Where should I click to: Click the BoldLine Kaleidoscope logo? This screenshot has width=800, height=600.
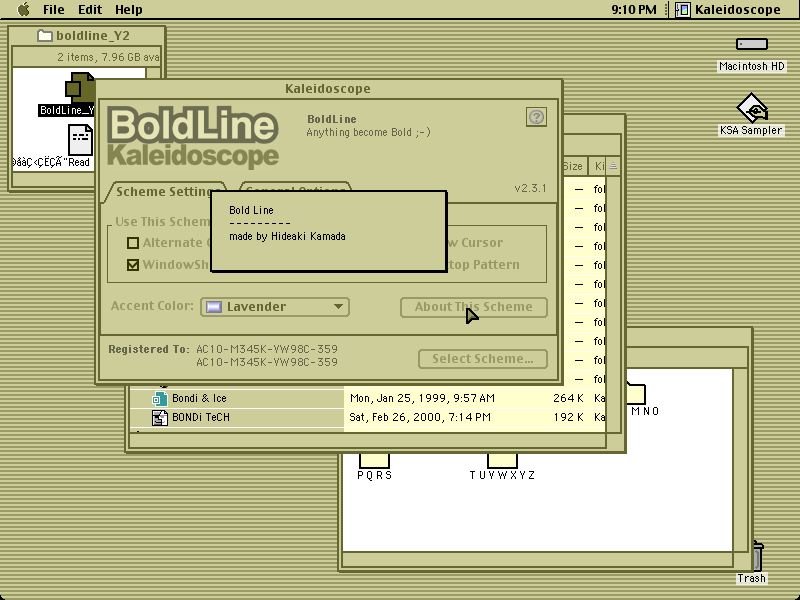[193, 138]
